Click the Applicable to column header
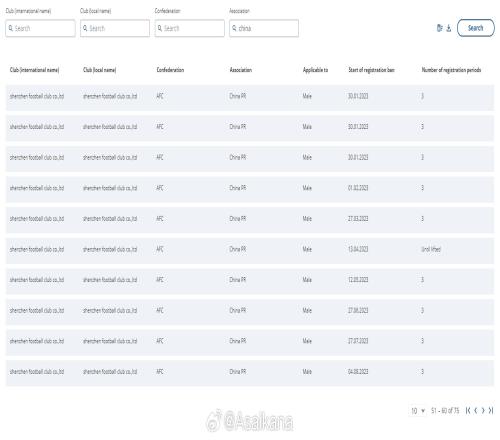500x440 pixels. pyautogui.click(x=315, y=70)
